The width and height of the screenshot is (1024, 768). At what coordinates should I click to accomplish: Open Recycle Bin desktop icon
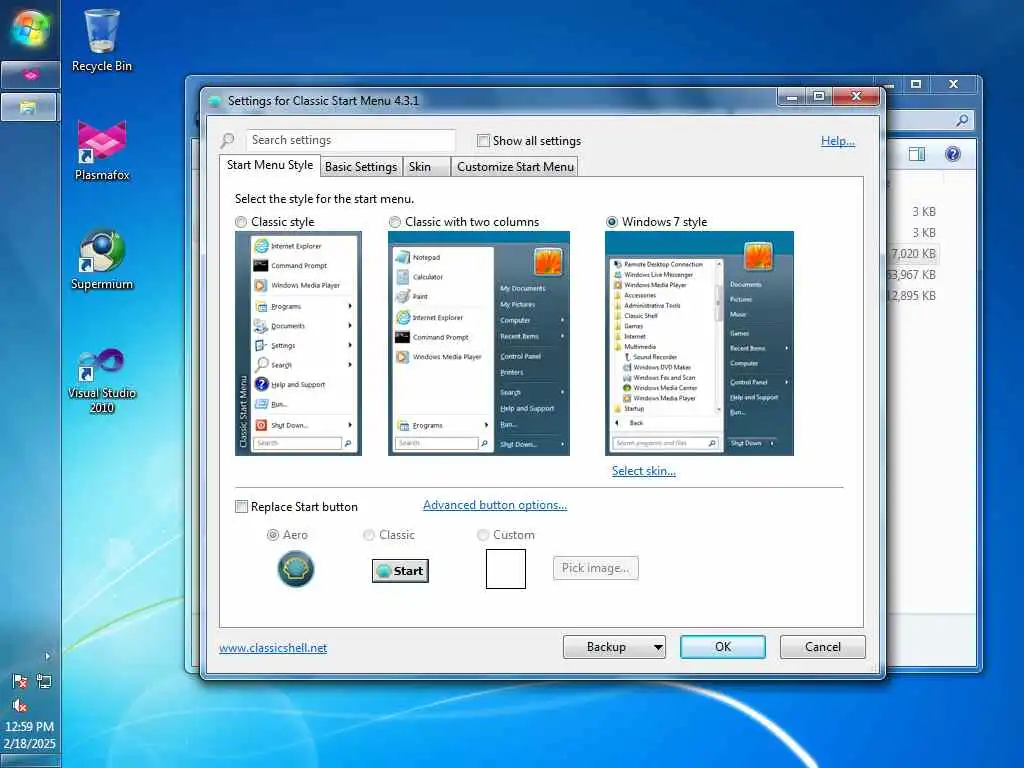pos(102,40)
